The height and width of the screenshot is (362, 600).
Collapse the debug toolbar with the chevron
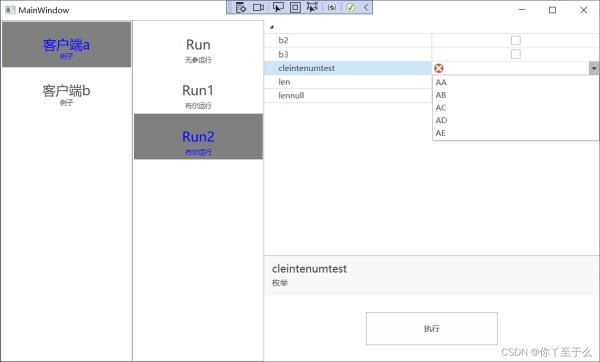(366, 7)
